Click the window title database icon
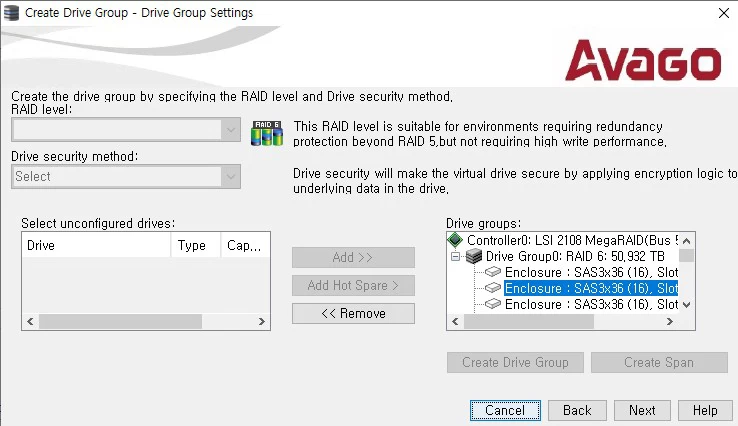The width and height of the screenshot is (738, 426). click(11, 13)
